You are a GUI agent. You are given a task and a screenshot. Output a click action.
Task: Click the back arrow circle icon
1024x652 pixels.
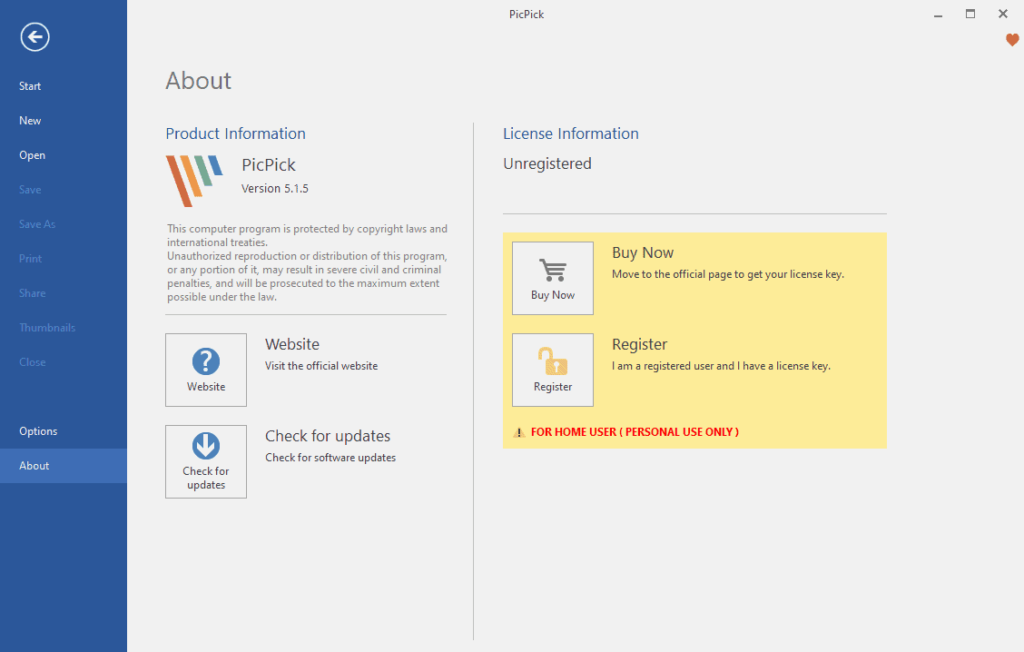(35, 37)
